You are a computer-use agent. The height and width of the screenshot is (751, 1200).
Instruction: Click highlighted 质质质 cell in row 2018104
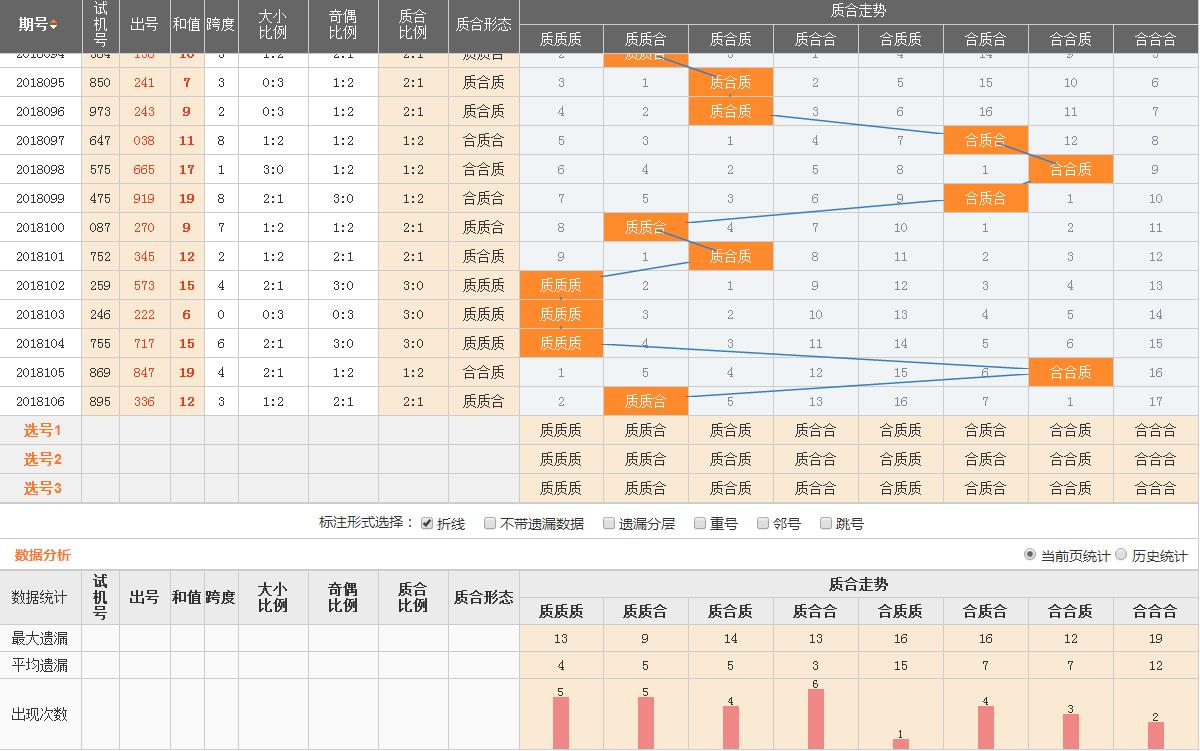561,344
